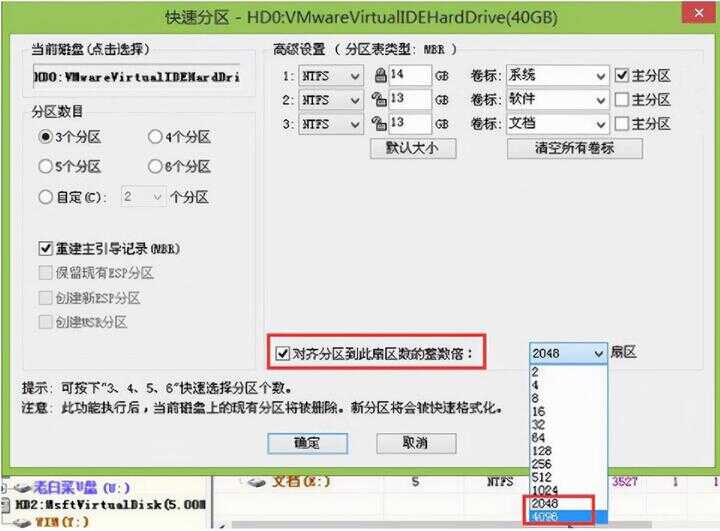The image size is (720, 531).
Task: Open the 卷标 文档 label dropdown
Action: (x=599, y=124)
